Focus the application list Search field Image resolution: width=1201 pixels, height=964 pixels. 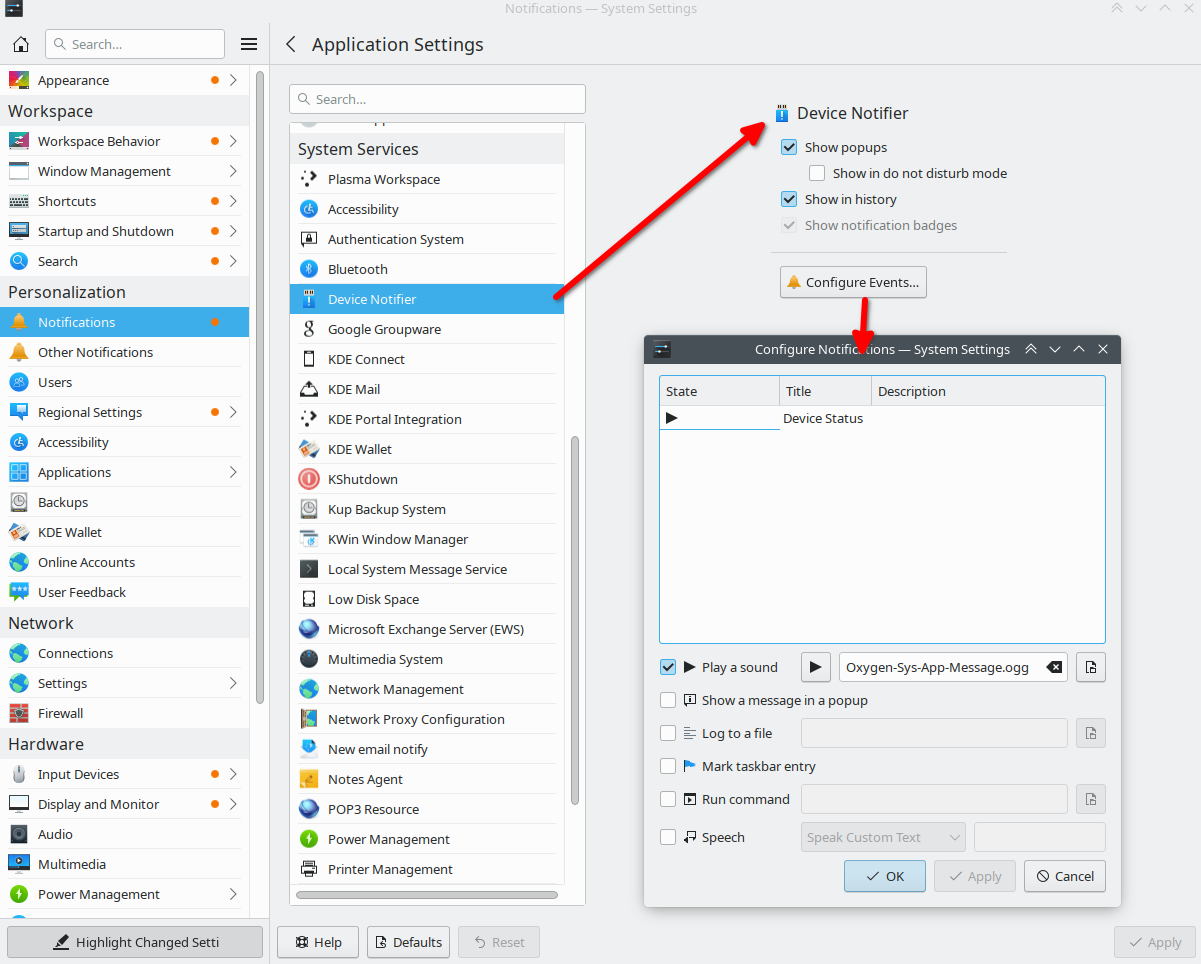(437, 99)
